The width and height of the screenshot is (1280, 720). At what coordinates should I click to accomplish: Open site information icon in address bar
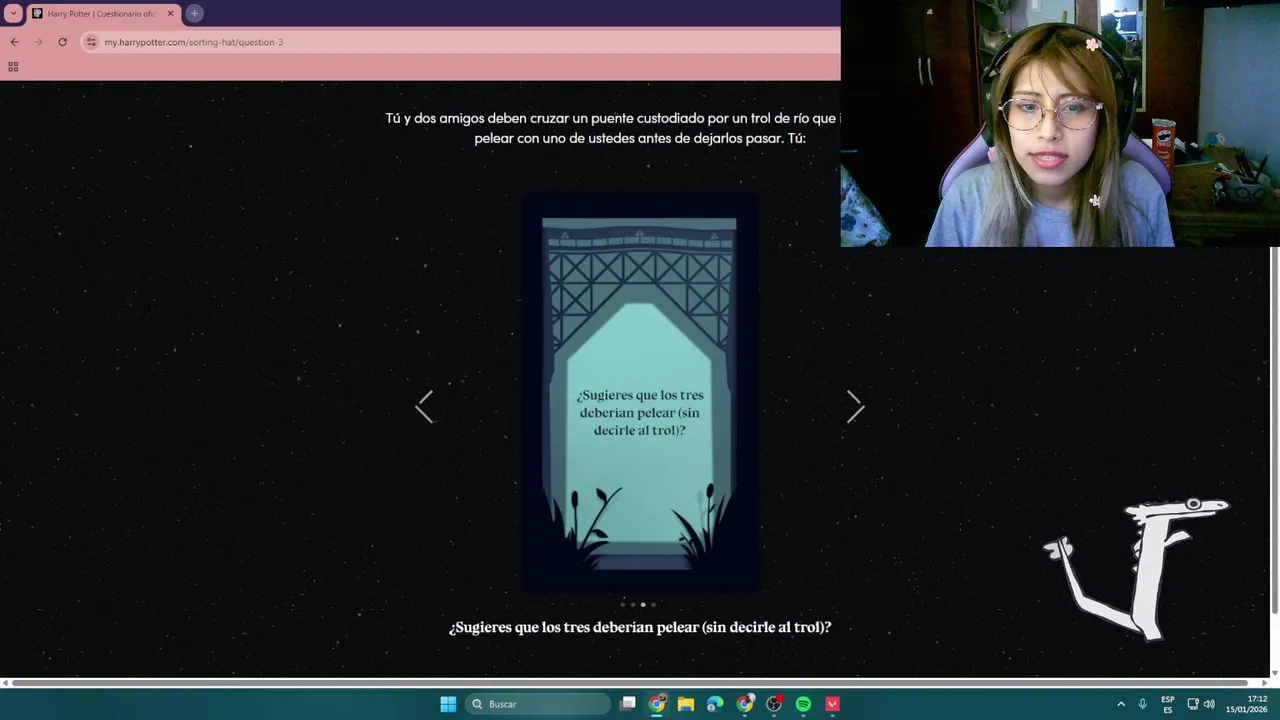pos(91,42)
